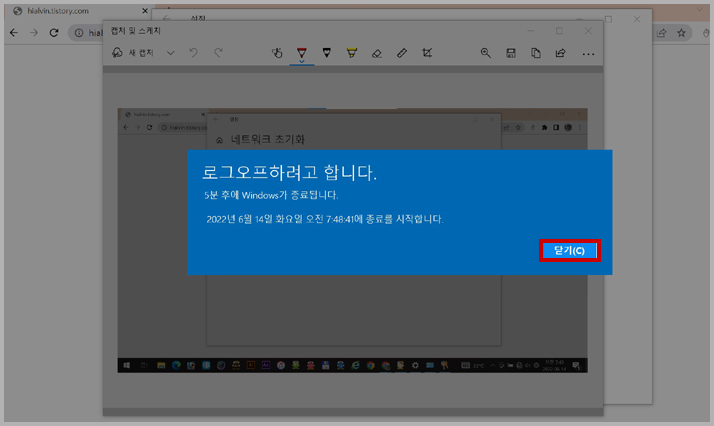714x426 pixels.
Task: Go back in the browser
Action: coord(14,33)
